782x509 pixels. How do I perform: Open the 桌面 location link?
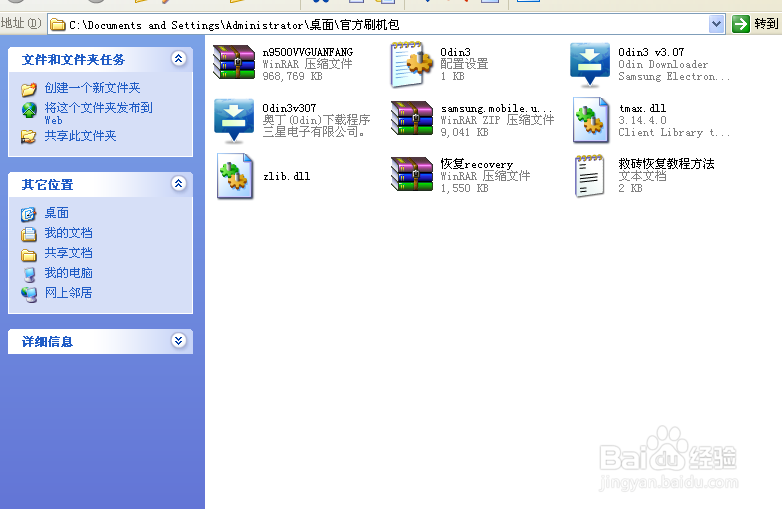(56, 213)
